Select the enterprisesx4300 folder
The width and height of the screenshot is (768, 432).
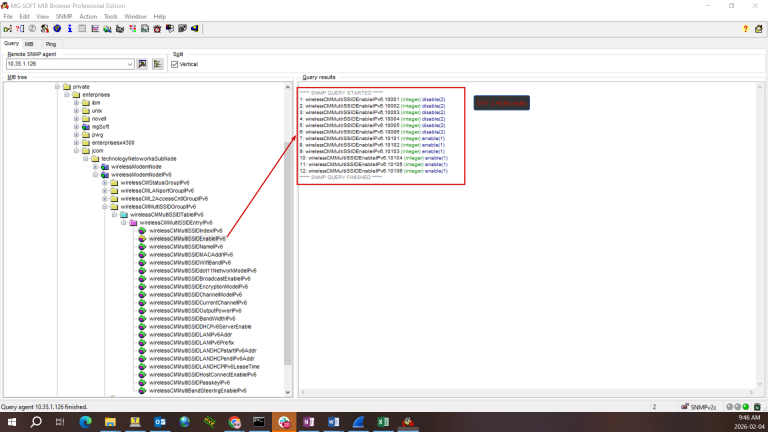click(x=113, y=143)
